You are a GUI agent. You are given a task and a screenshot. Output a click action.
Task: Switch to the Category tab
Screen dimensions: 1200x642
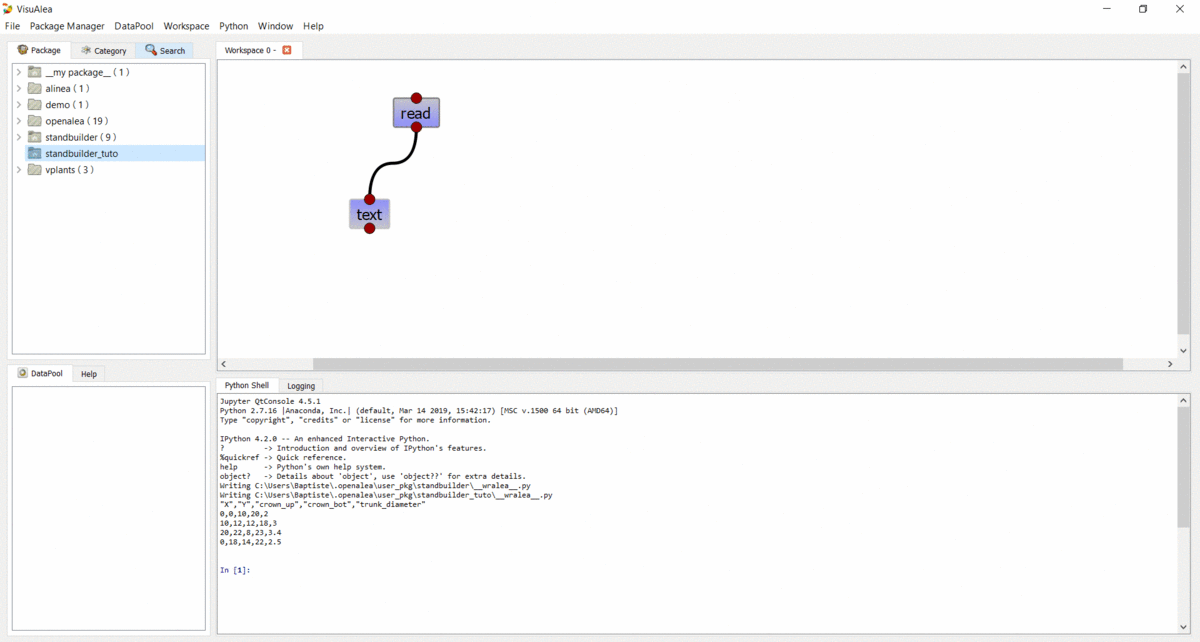pyautogui.click(x=104, y=50)
